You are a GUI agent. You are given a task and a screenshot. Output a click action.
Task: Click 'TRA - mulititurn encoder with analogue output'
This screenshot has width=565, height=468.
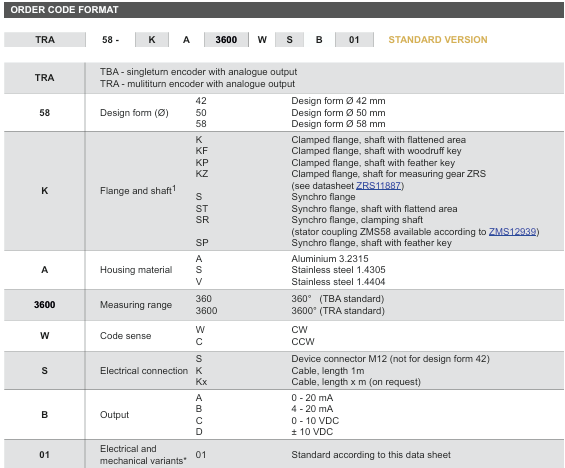(197, 84)
